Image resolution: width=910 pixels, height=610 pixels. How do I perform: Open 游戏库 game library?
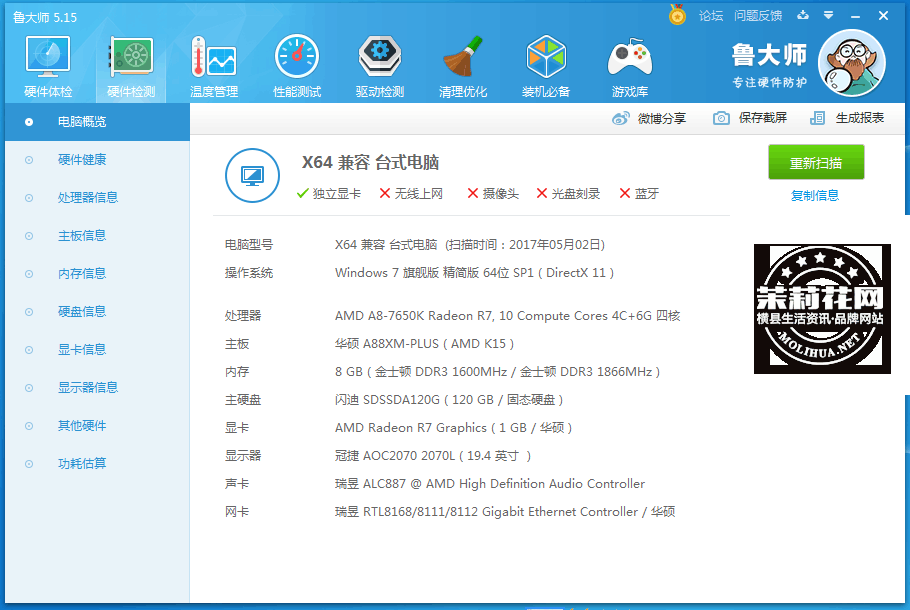[x=630, y=67]
